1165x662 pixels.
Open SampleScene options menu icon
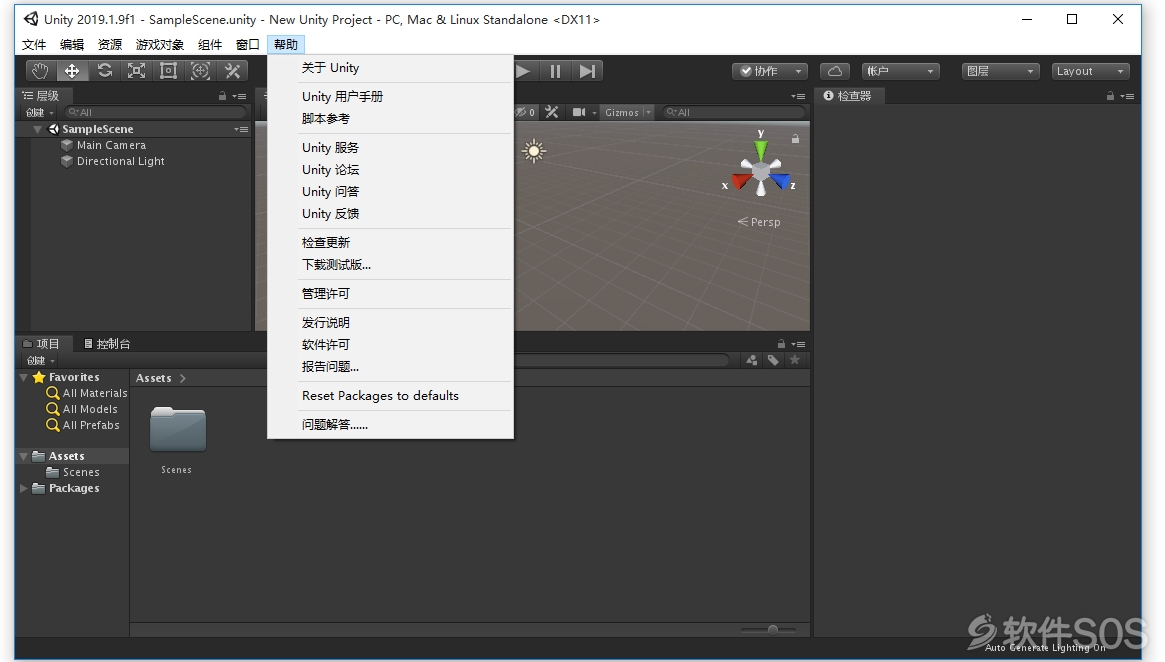click(241, 129)
